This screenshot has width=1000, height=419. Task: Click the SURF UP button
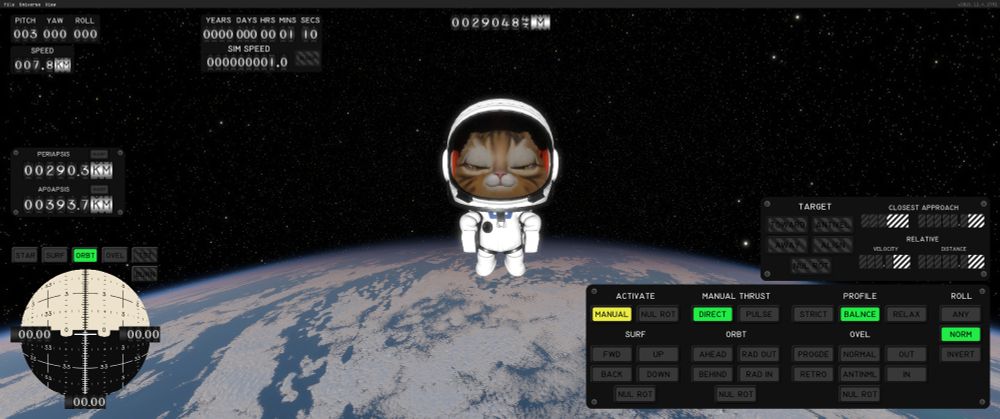pos(658,354)
